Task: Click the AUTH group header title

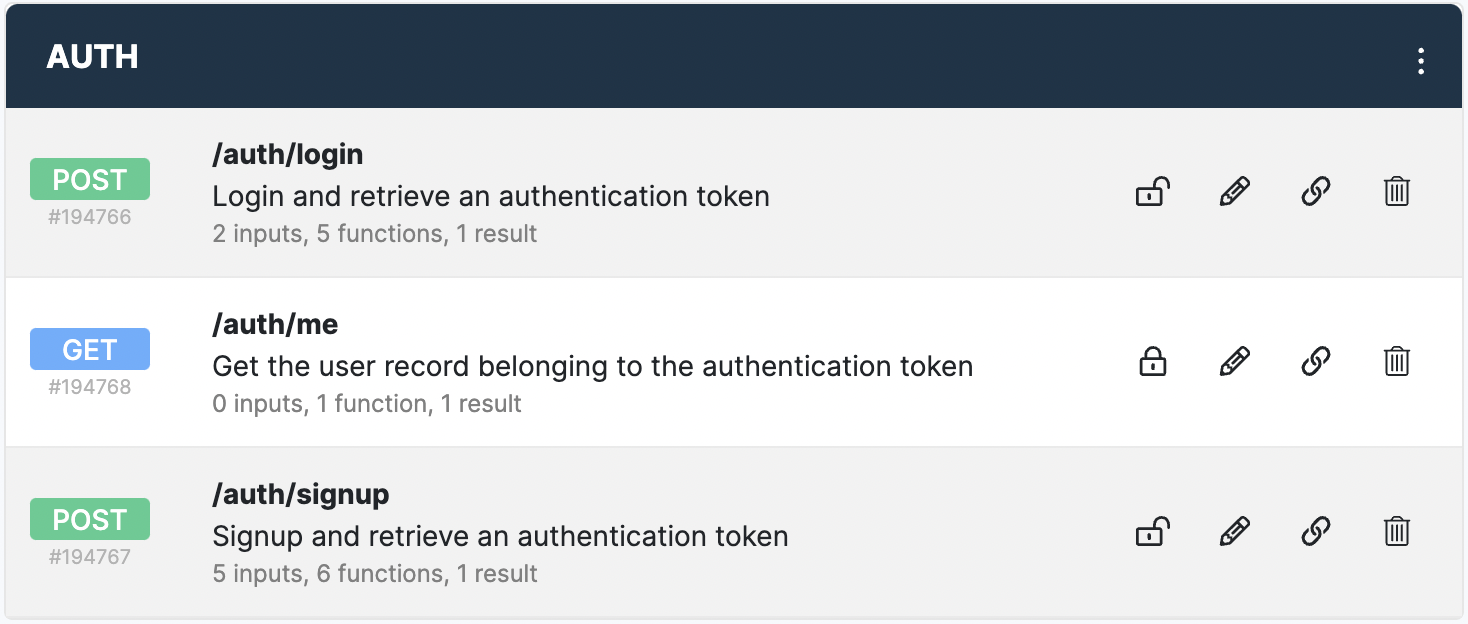Action: (x=92, y=57)
